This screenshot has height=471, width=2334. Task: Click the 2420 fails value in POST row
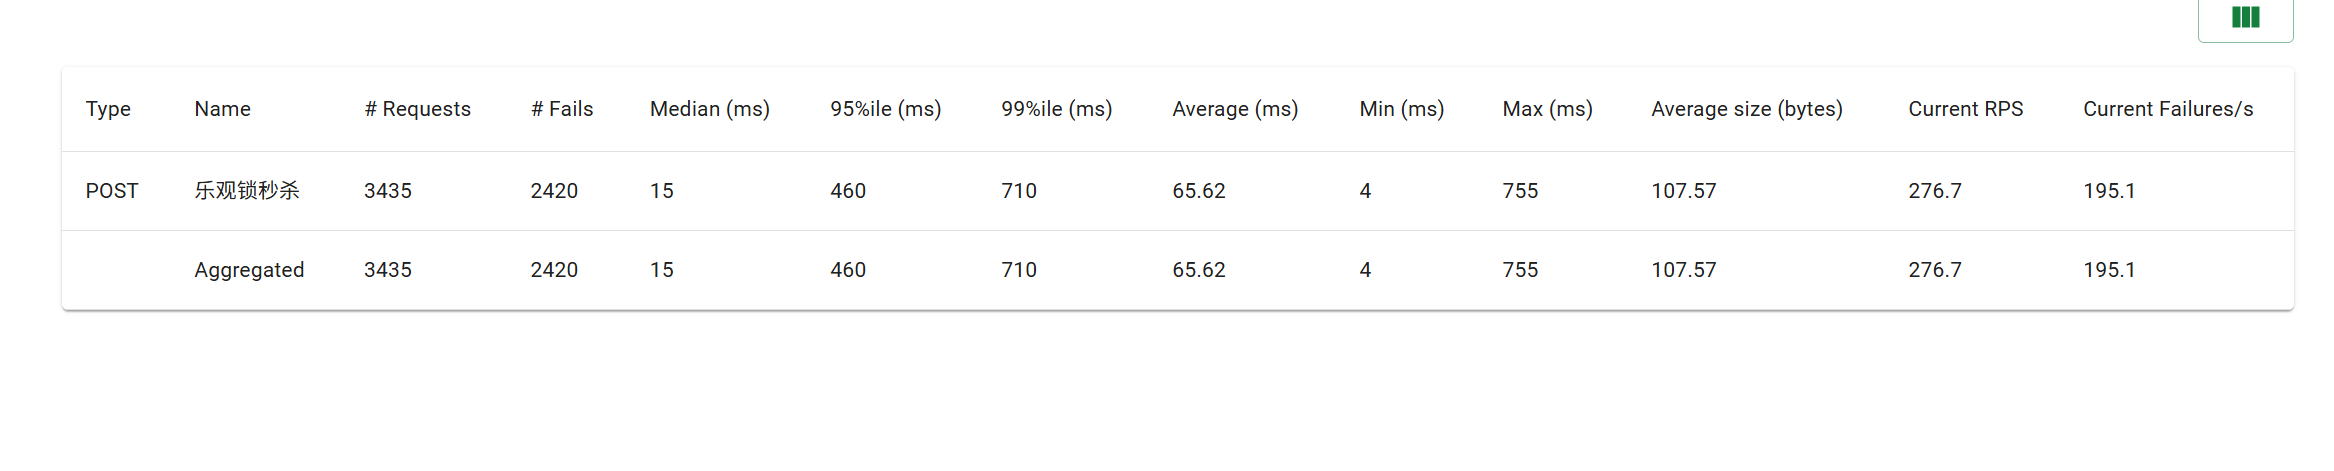[x=554, y=191]
